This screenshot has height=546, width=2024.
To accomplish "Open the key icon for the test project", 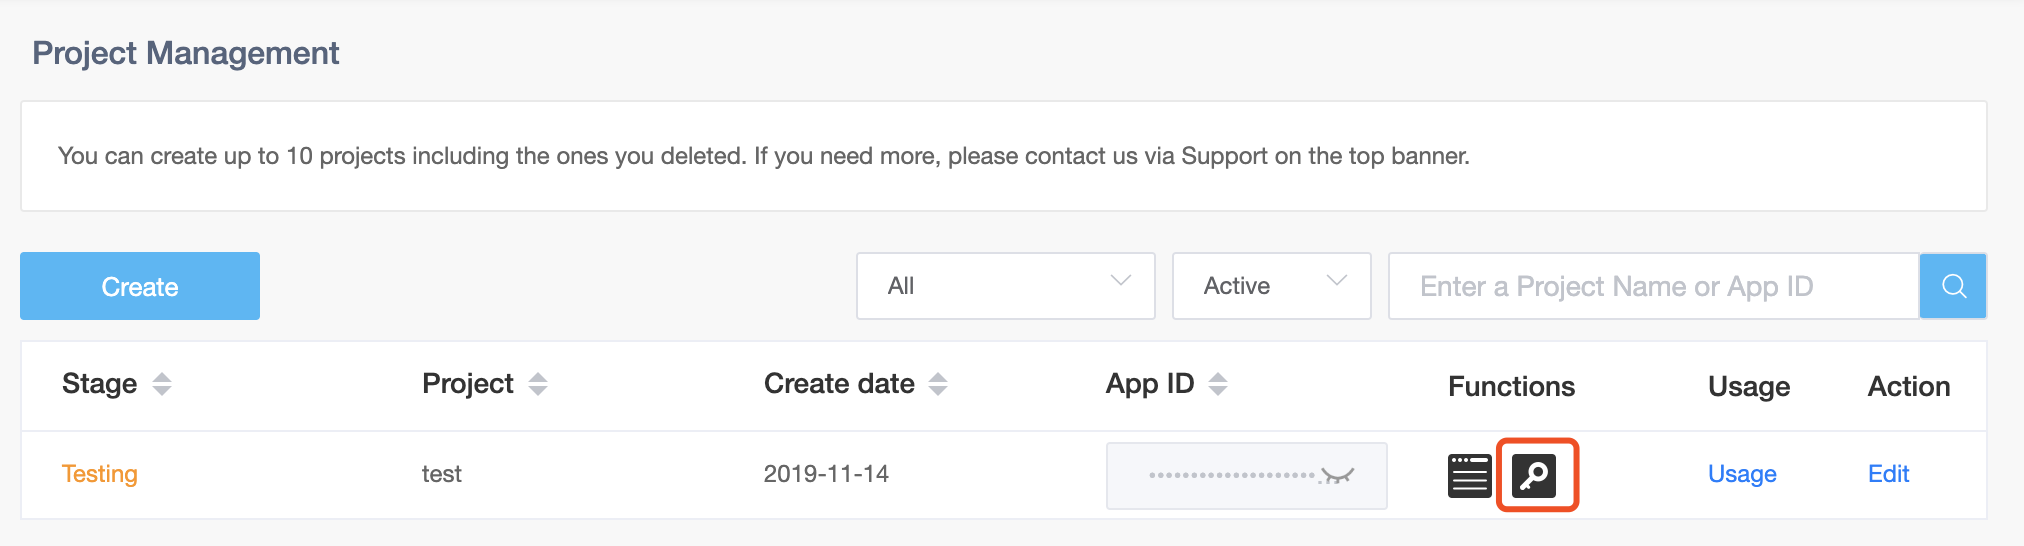I will [1535, 475].
